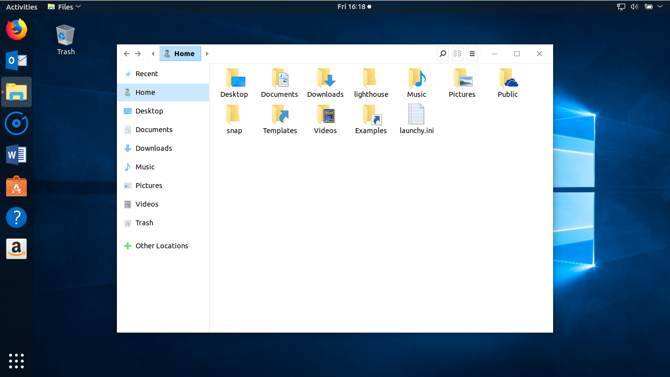Viewport: 670px width, 377px height.
Task: Click the path bar right chevron
Action: tap(207, 53)
